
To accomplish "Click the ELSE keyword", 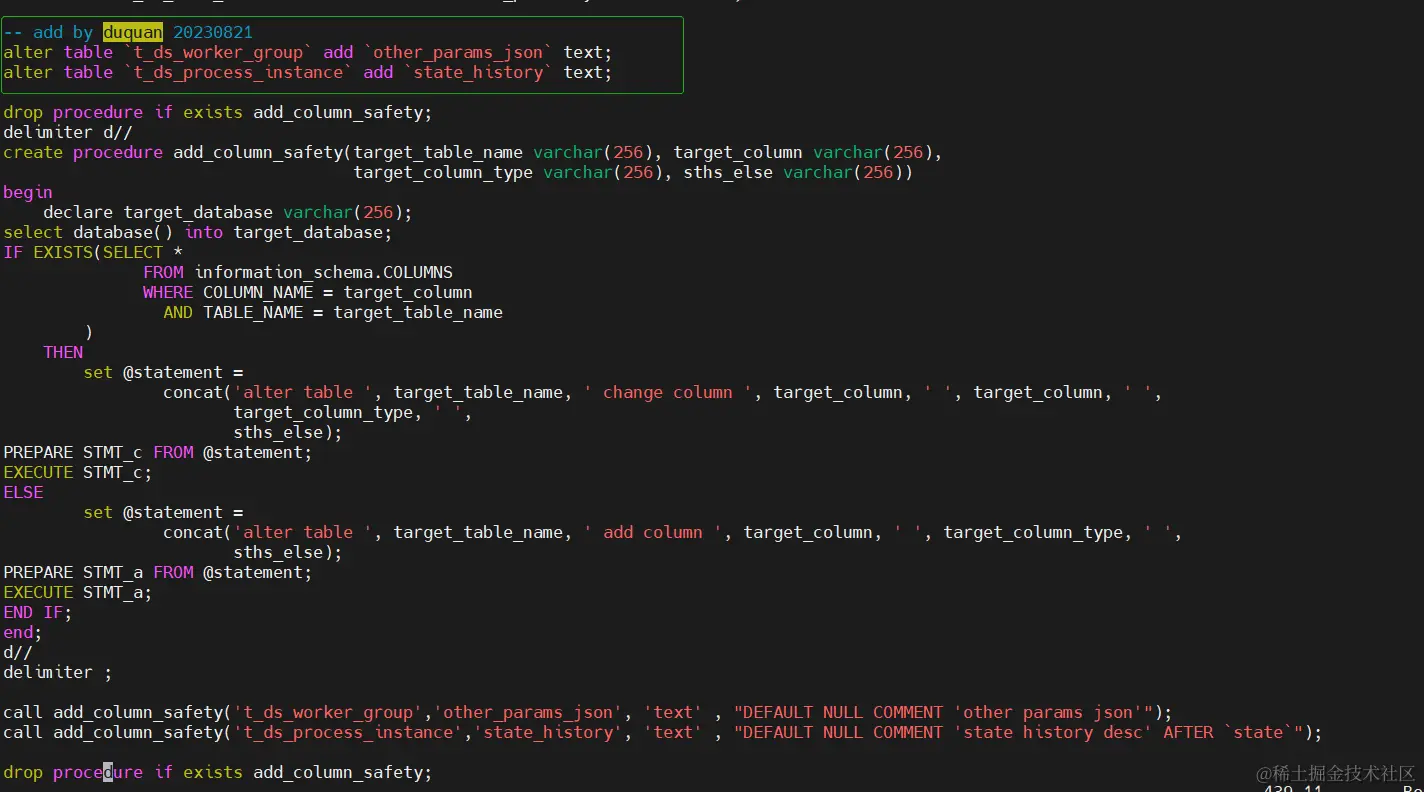I will coord(23,492).
